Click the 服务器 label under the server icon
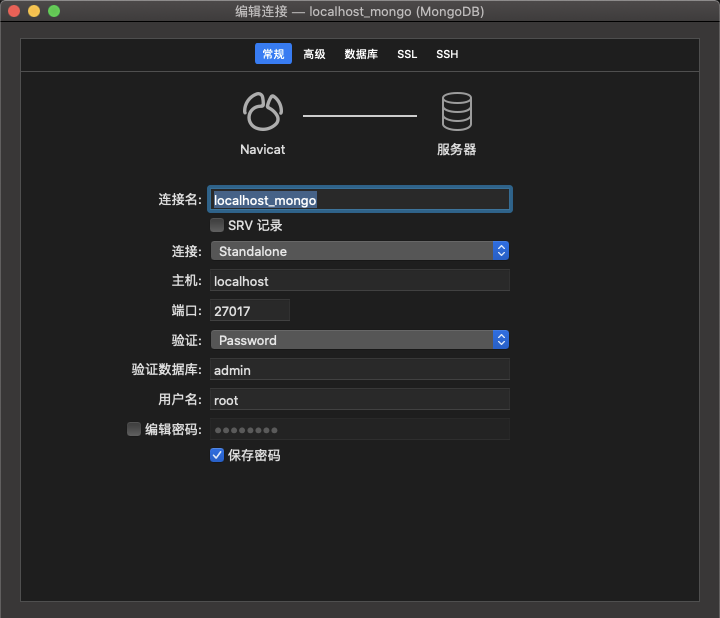Viewport: 720px width, 618px height. coord(456,149)
